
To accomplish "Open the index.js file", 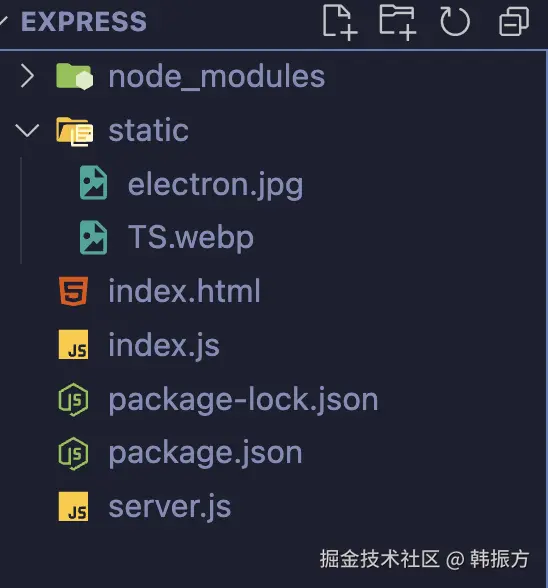I will [164, 346].
